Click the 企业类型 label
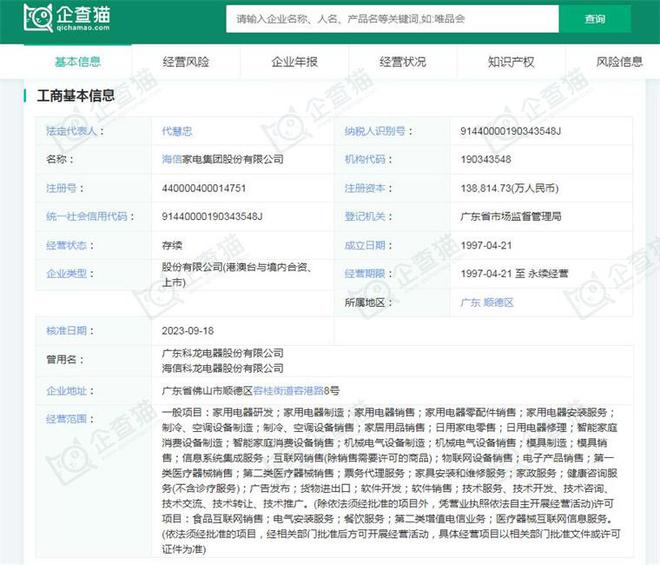Viewport: 660px width, 565px height. (x=69, y=274)
